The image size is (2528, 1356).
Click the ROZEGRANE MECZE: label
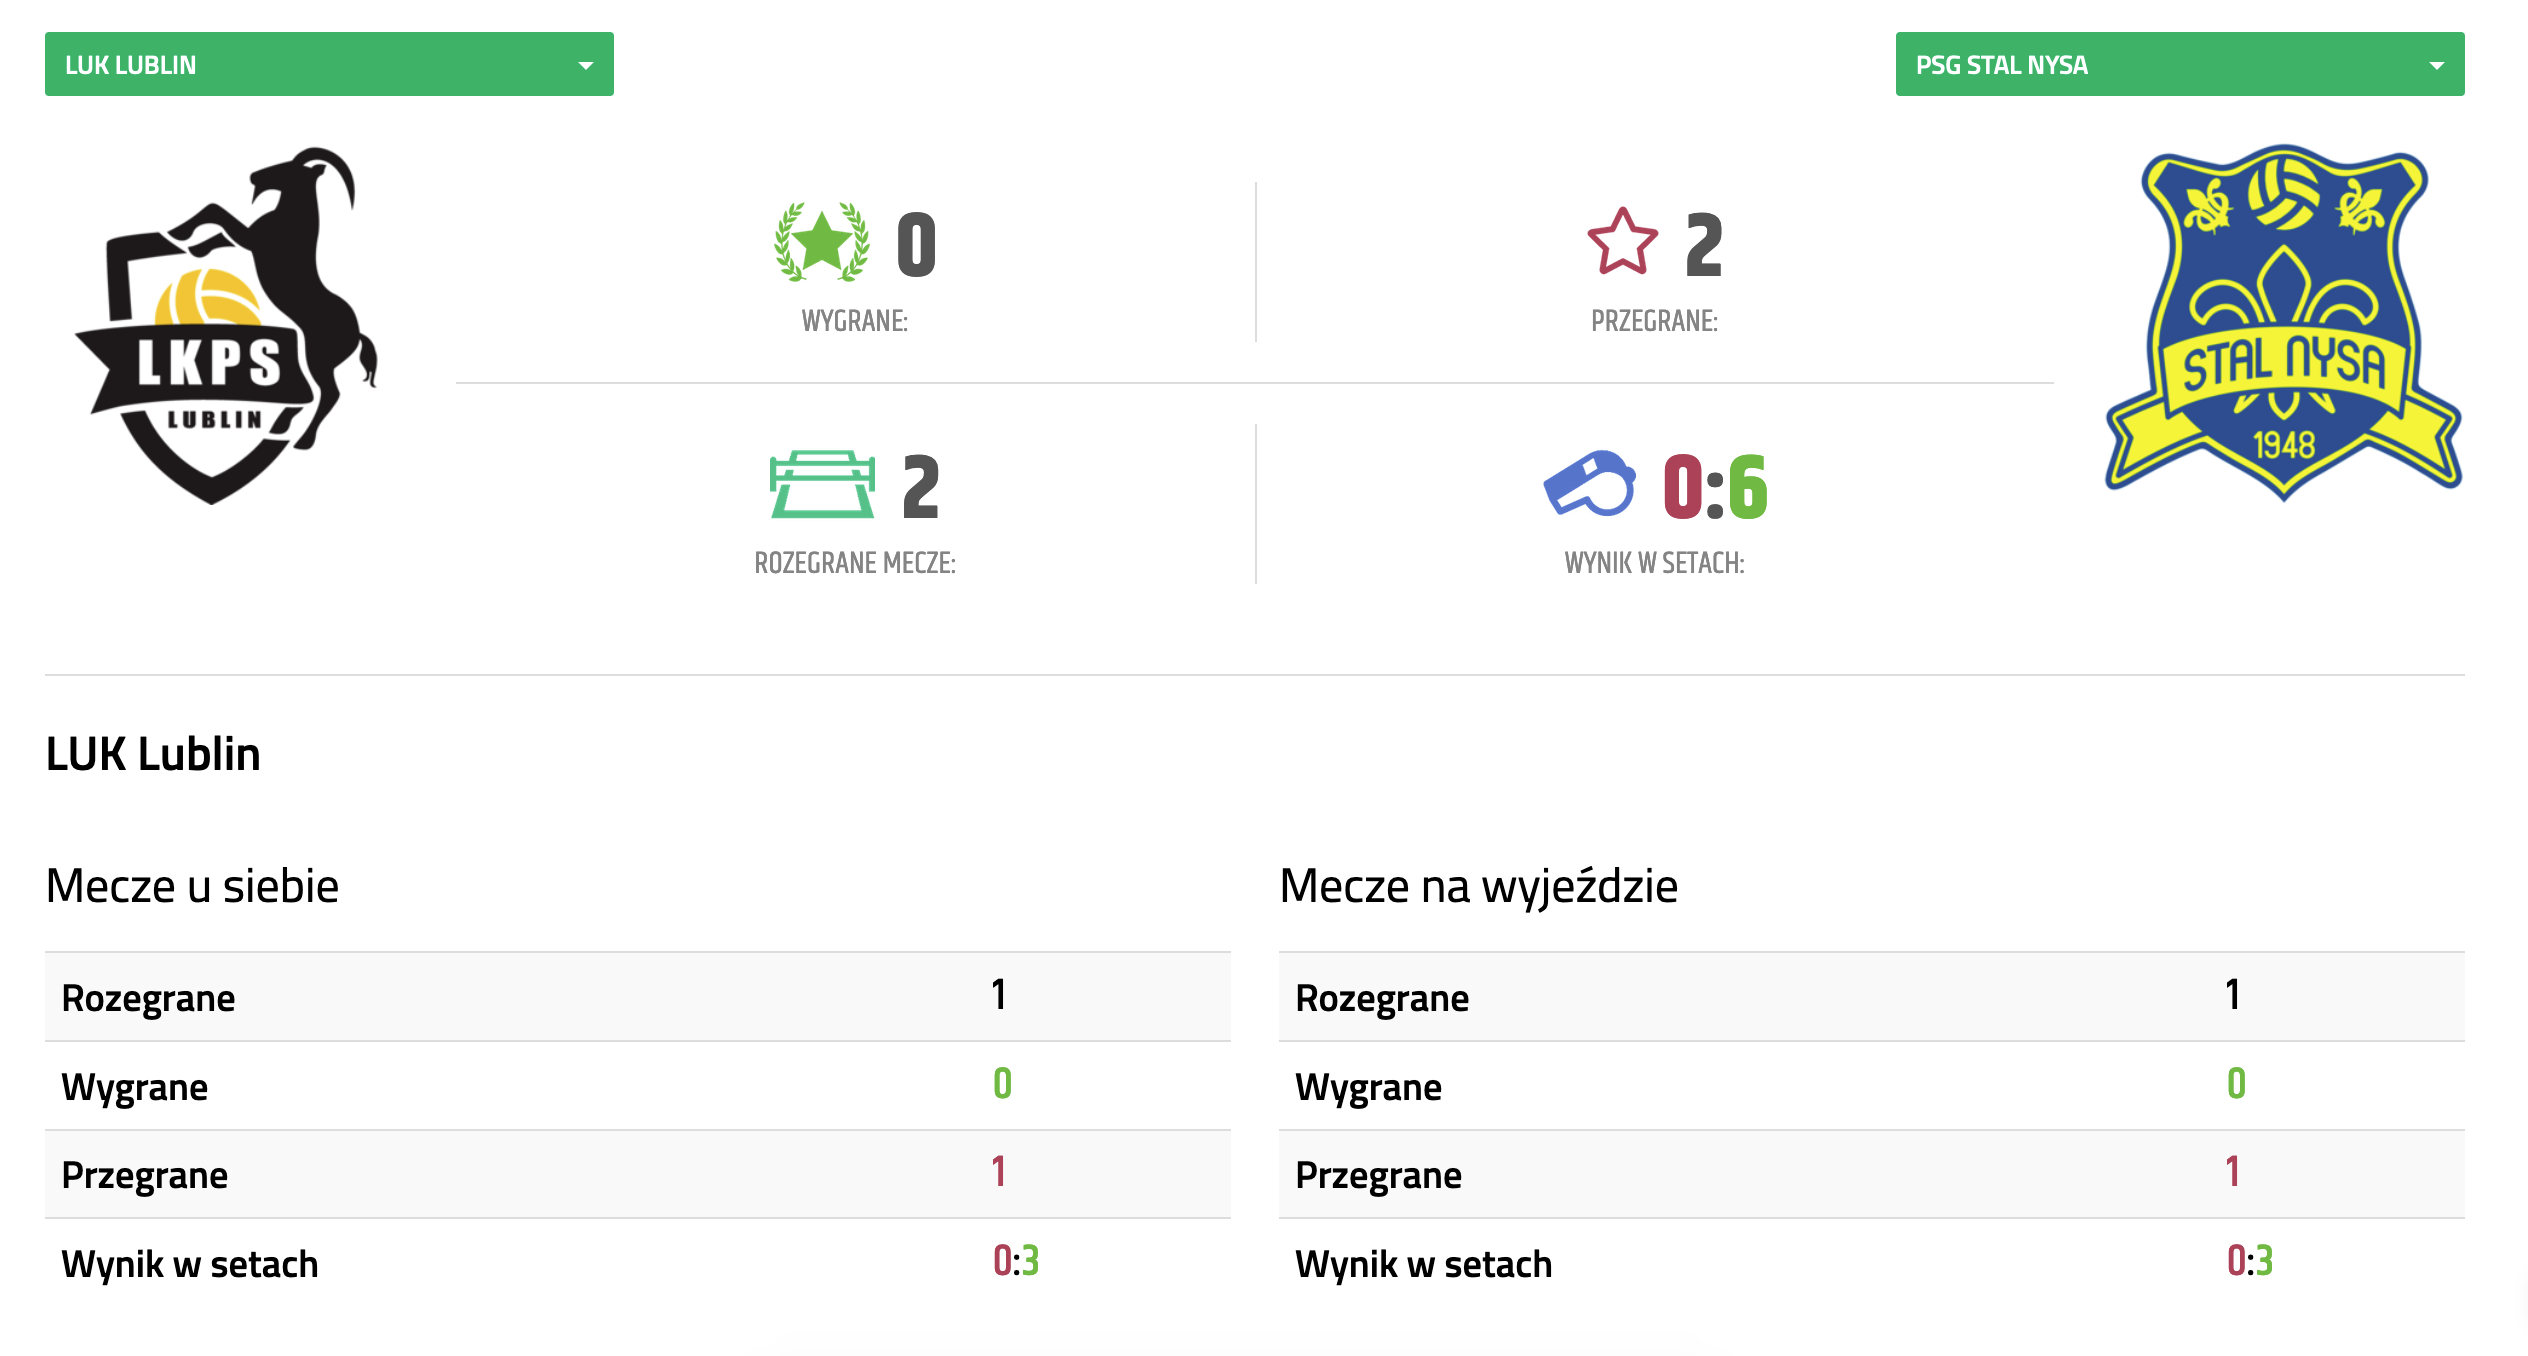855,563
